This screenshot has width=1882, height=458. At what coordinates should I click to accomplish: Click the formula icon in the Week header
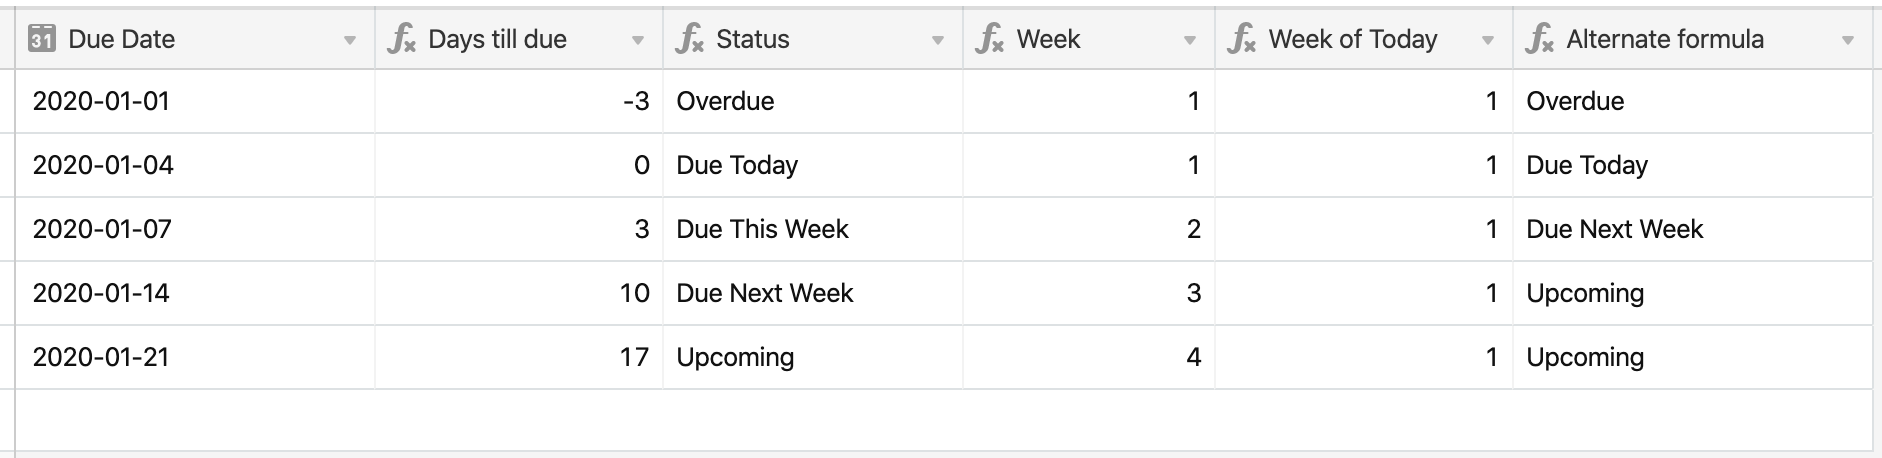pos(989,40)
